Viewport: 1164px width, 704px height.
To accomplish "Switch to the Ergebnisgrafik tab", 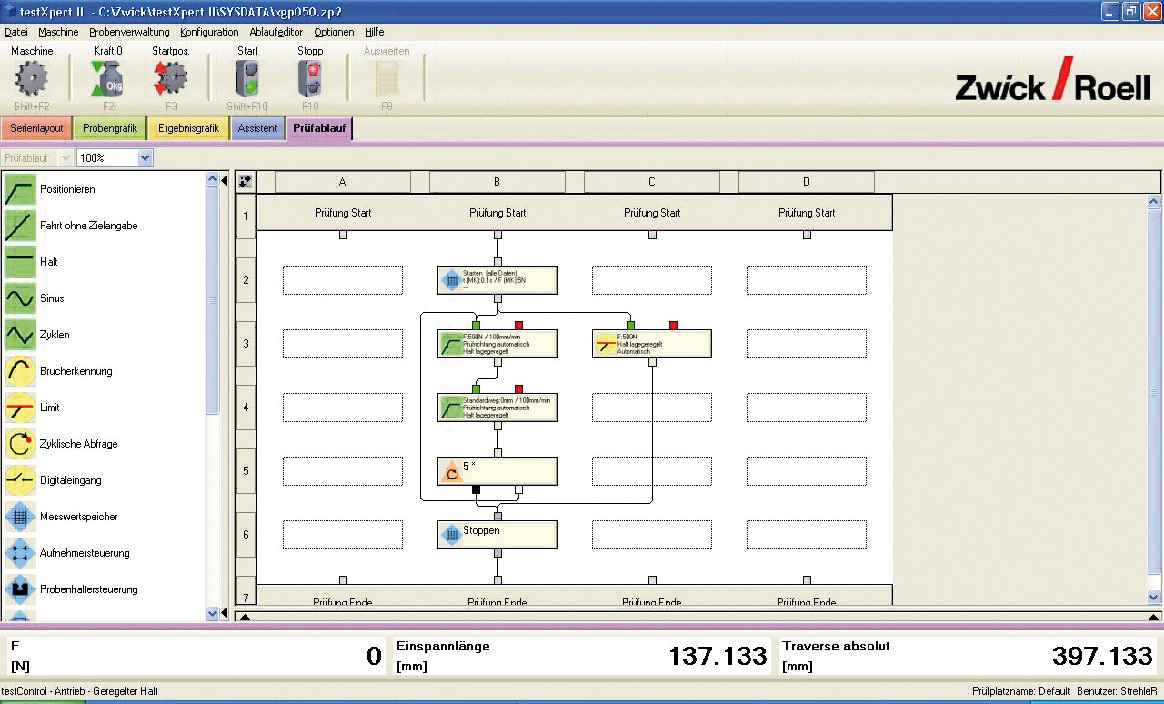I will (188, 128).
